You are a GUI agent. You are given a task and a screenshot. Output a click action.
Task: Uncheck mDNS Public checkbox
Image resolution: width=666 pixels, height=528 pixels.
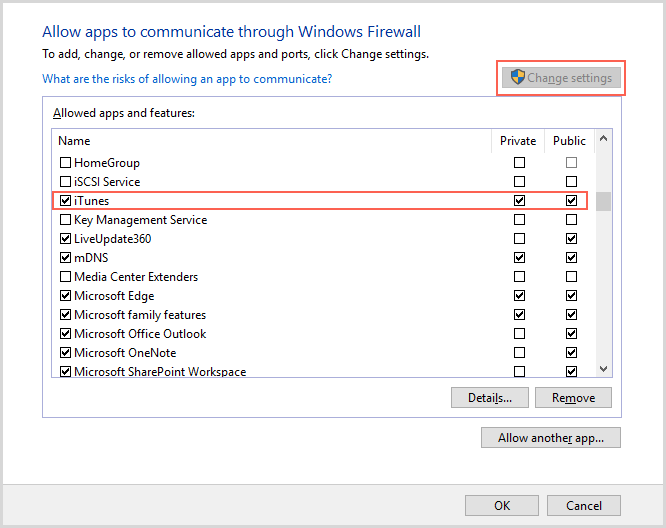point(571,258)
